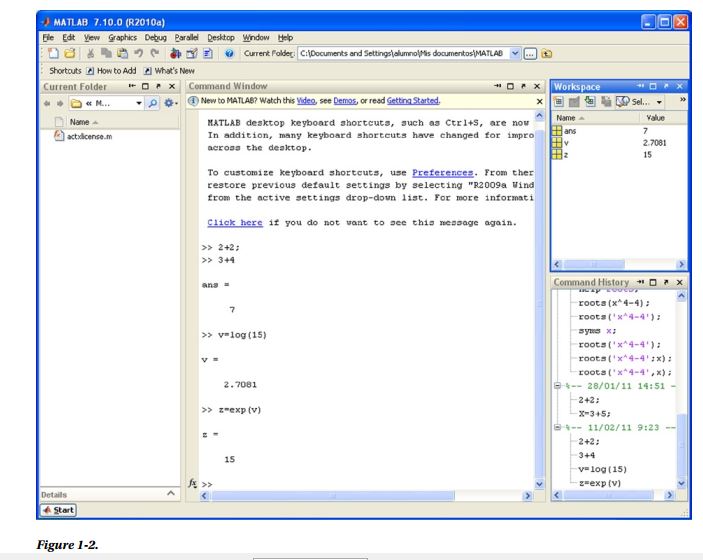This screenshot has height=560, width=703.
Task: Select 'X=3+5;' in Command History
Action: coord(595,414)
